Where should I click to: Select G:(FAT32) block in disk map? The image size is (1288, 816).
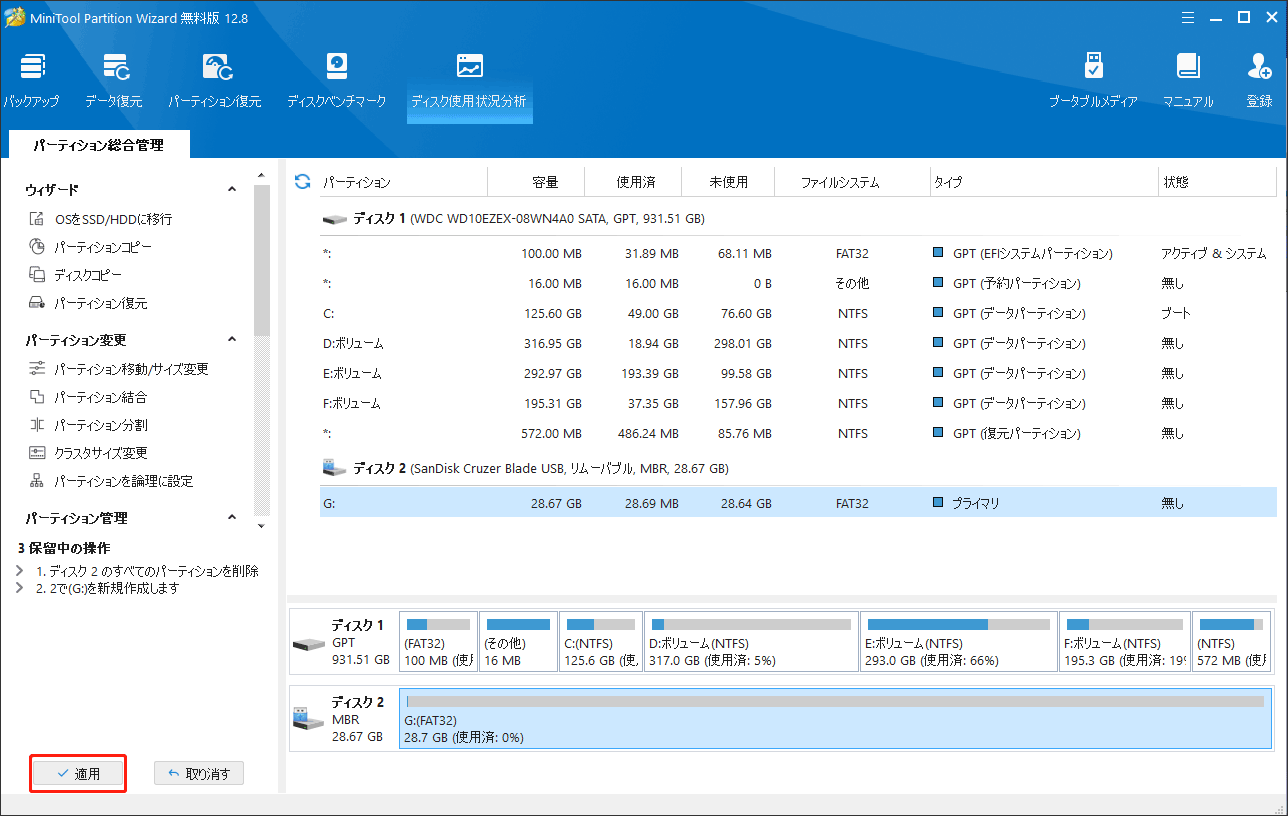(835, 717)
